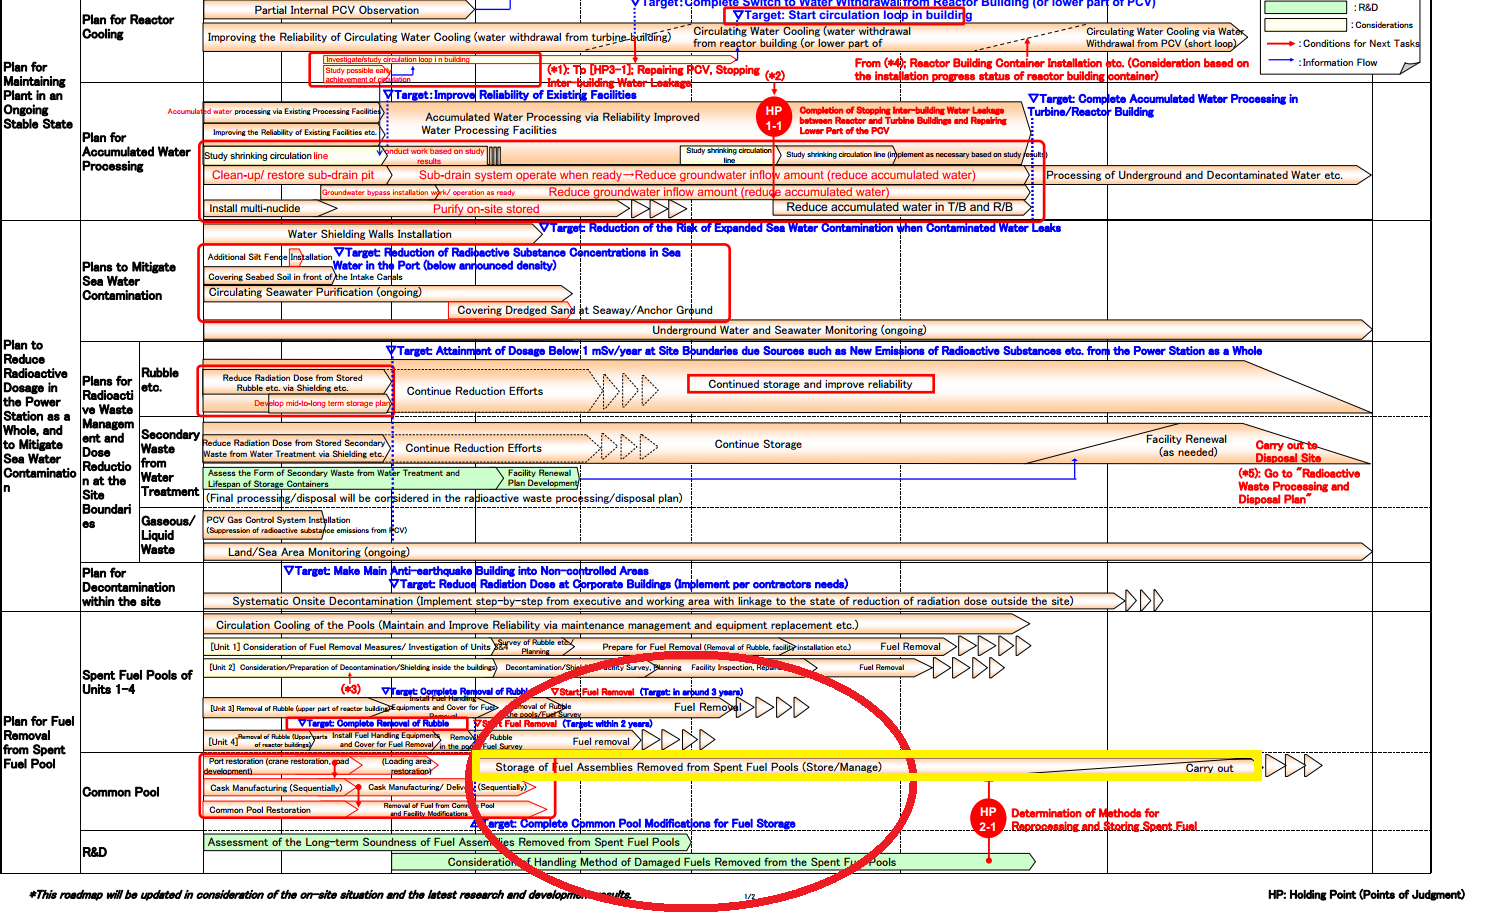Image resolution: width=1489 pixels, height=922 pixels.
Task: Click 'Additional Silt Fence Installation' bar
Action: pyautogui.click(x=270, y=257)
